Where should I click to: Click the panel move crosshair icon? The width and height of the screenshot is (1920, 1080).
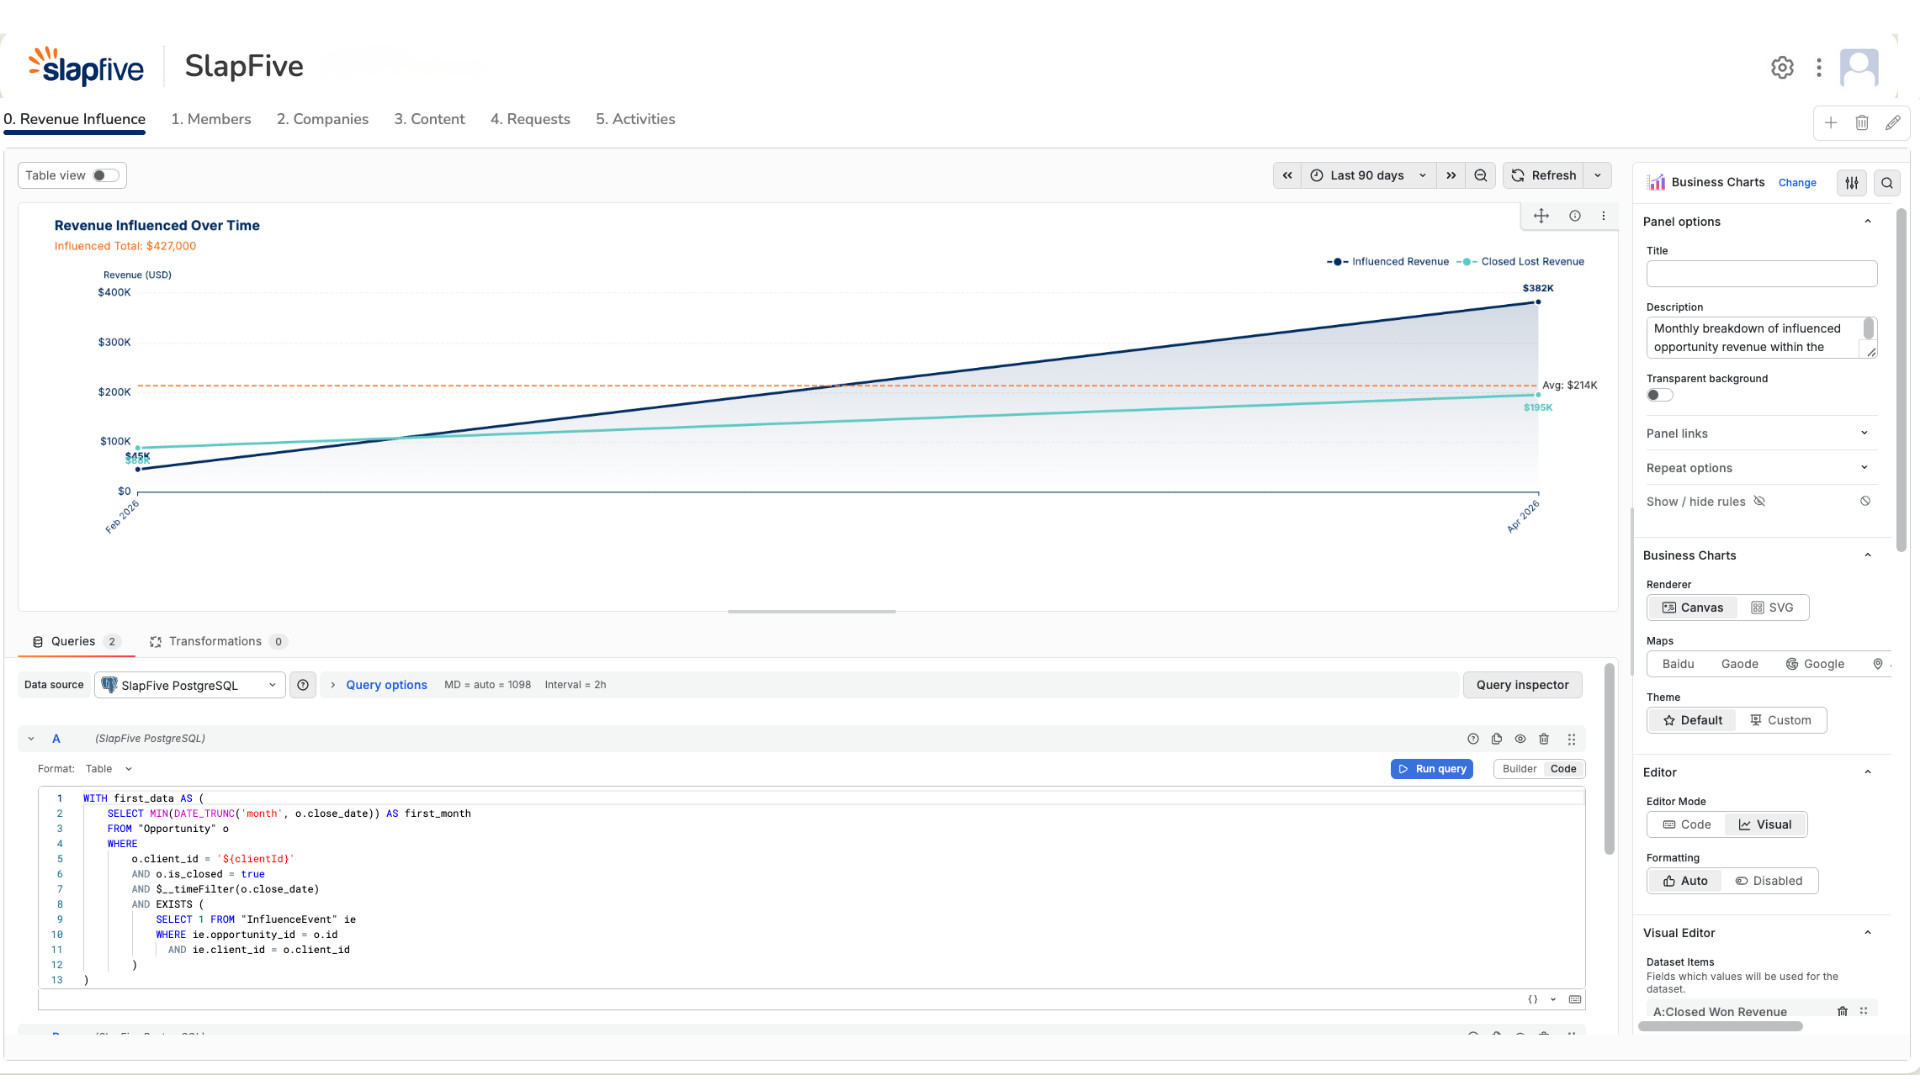[x=1541, y=216]
